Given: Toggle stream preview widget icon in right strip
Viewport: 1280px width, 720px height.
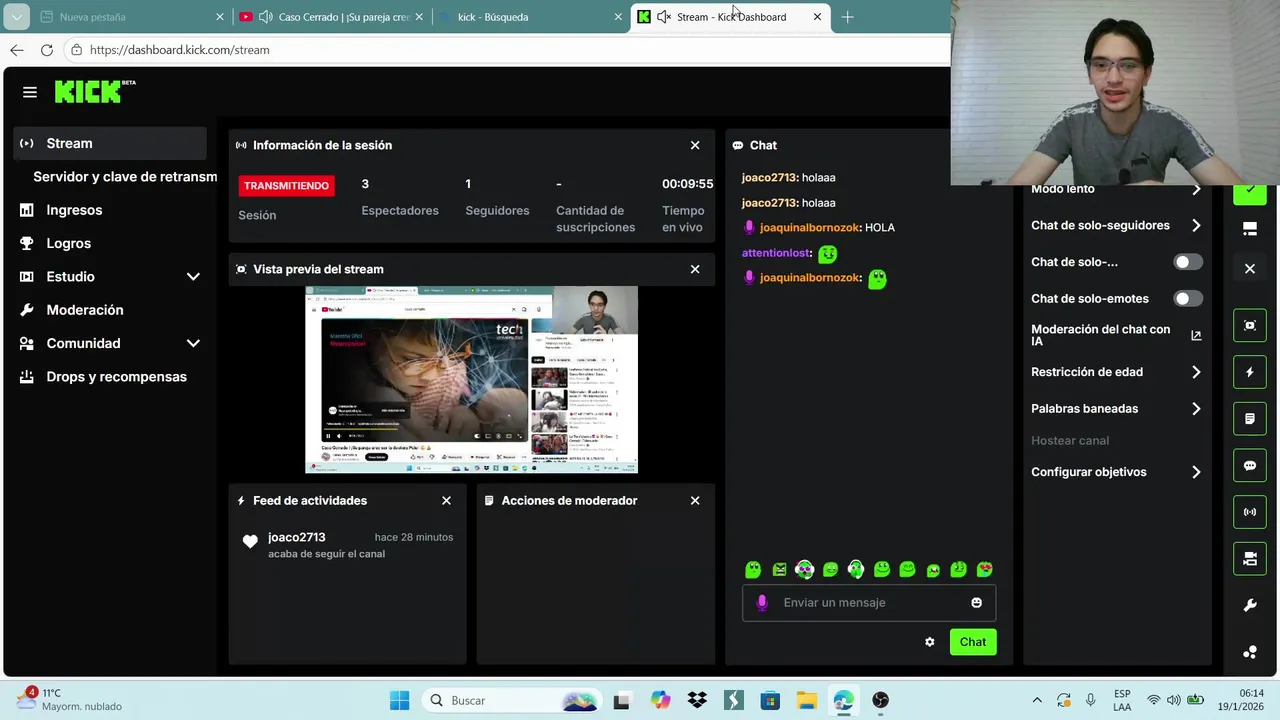Looking at the screenshot, I should coord(1250,325).
